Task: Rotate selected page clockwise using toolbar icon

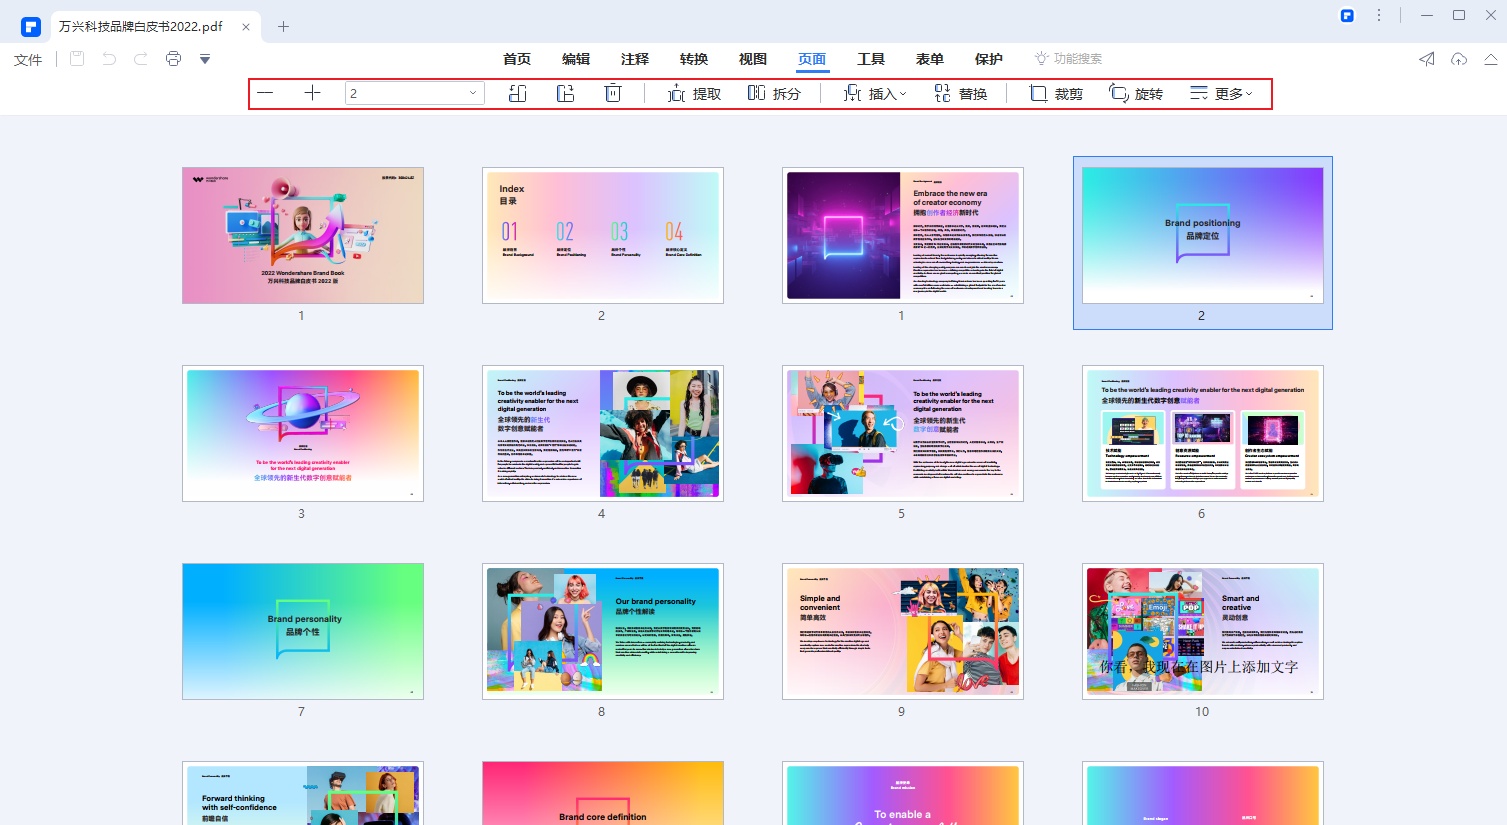Action: click(x=565, y=93)
